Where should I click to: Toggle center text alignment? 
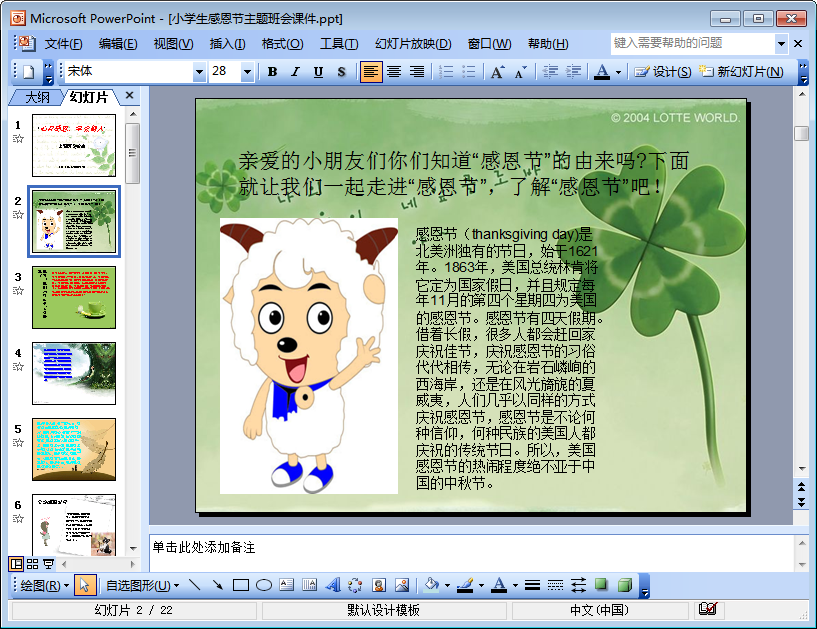394,72
